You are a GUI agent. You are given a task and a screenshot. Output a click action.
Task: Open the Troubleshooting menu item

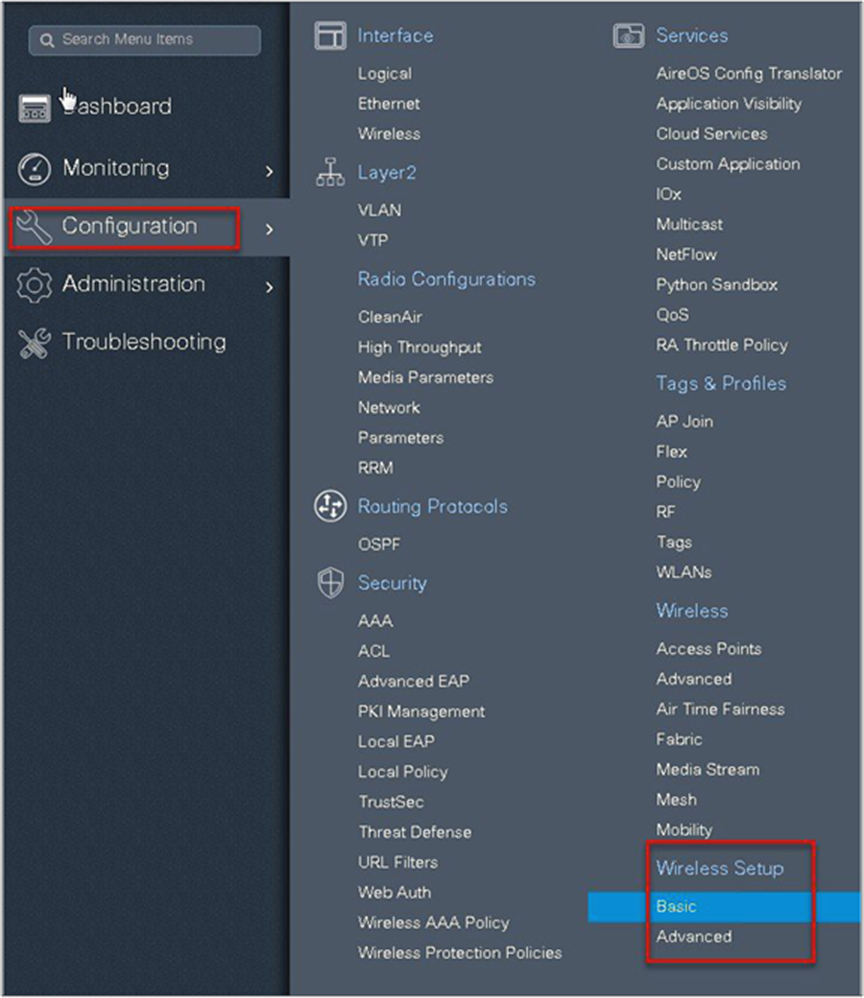tap(143, 342)
